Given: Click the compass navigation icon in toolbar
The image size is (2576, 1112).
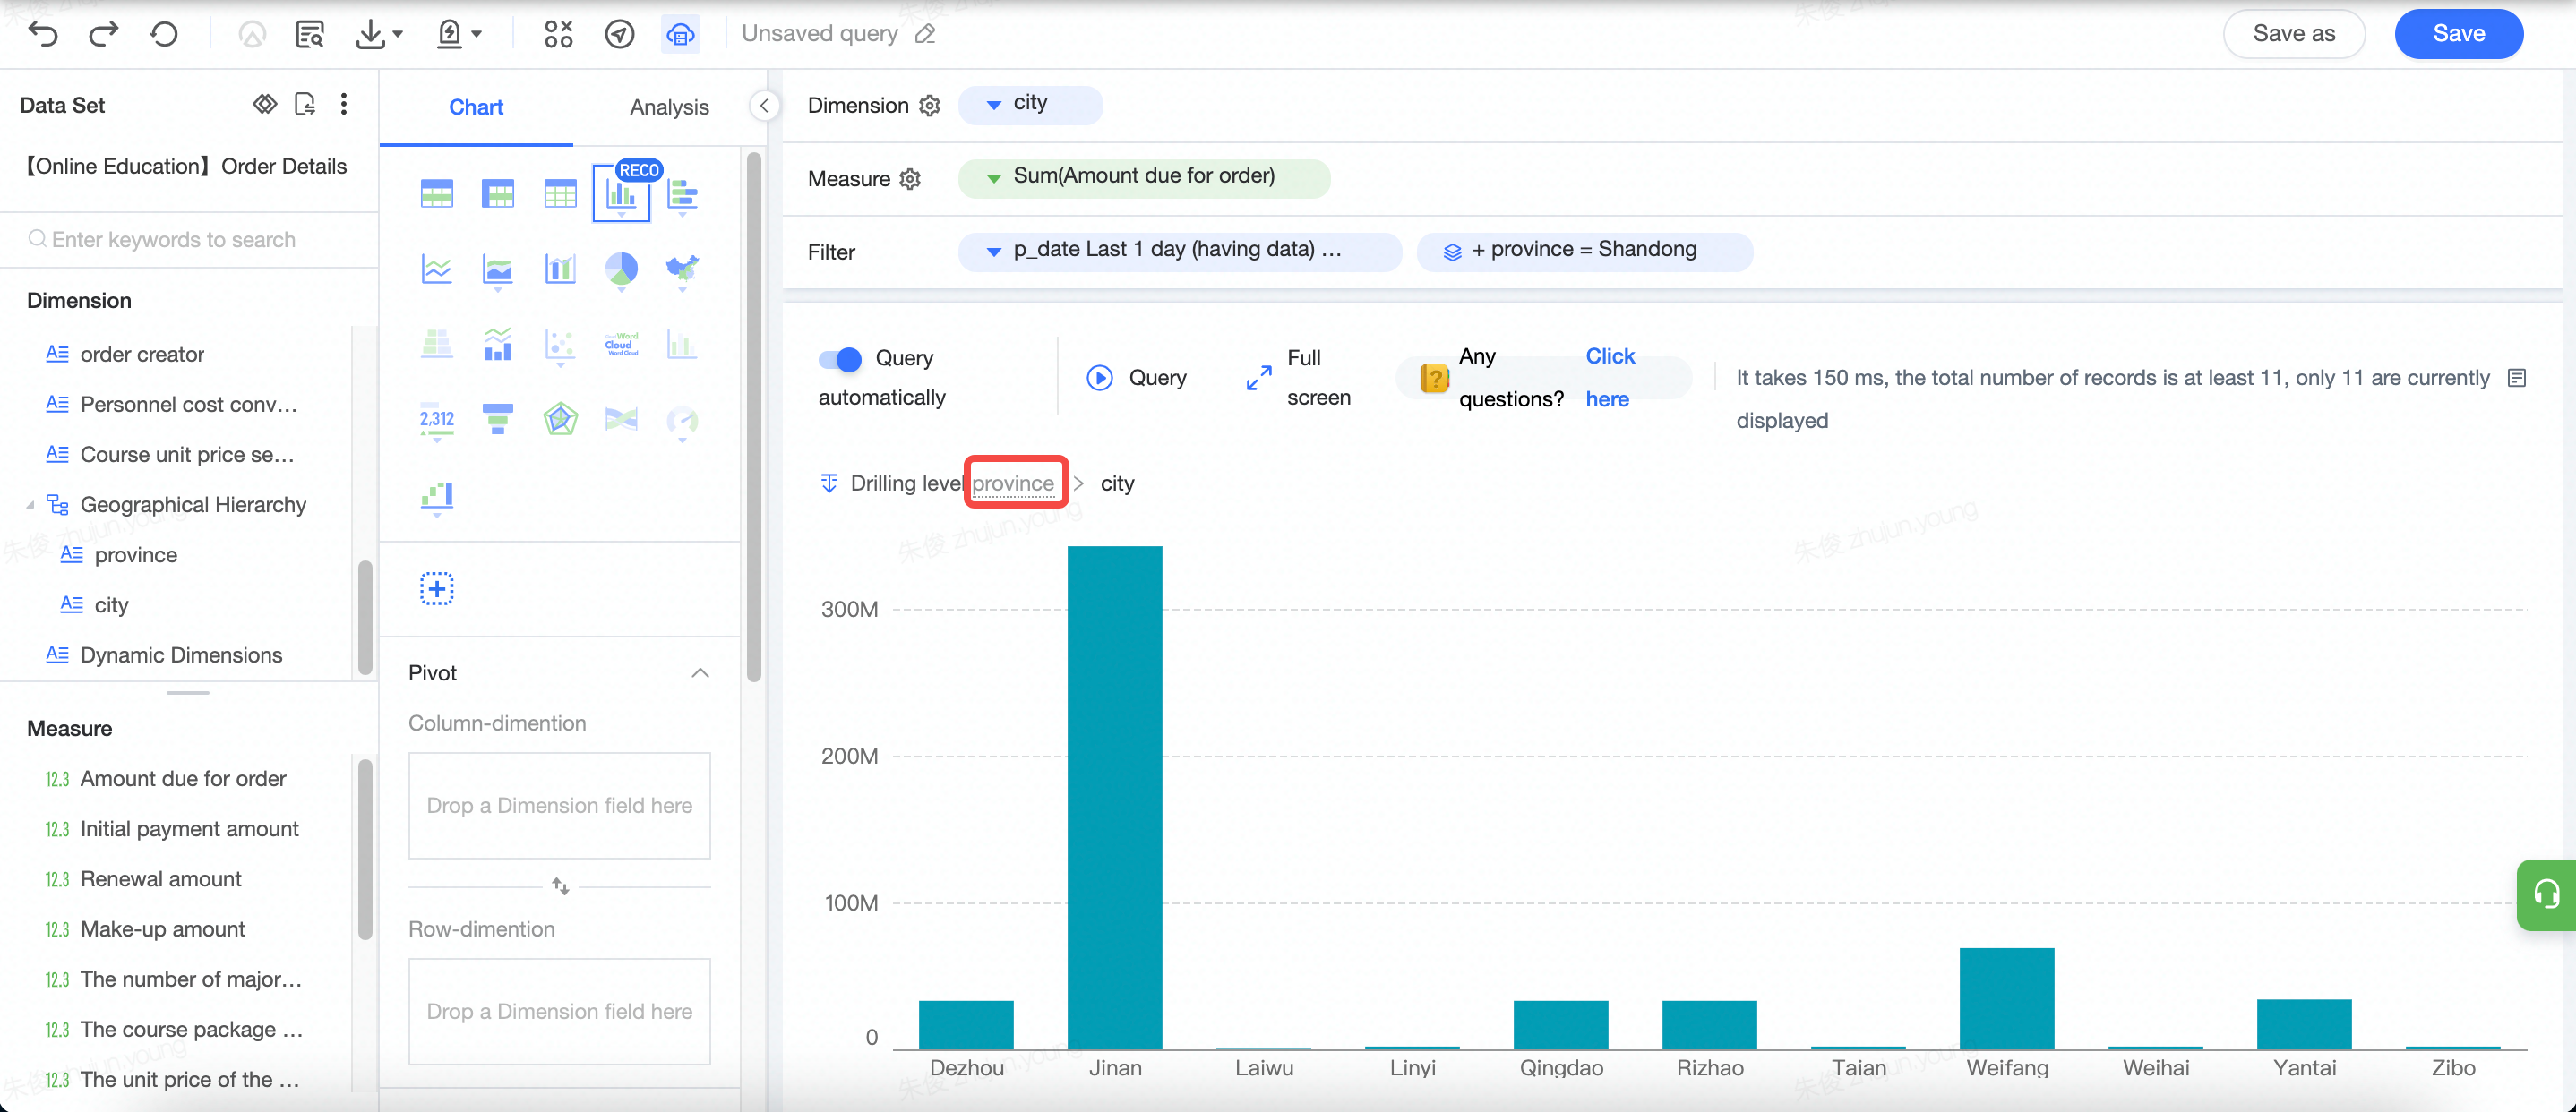Looking at the screenshot, I should [620, 34].
